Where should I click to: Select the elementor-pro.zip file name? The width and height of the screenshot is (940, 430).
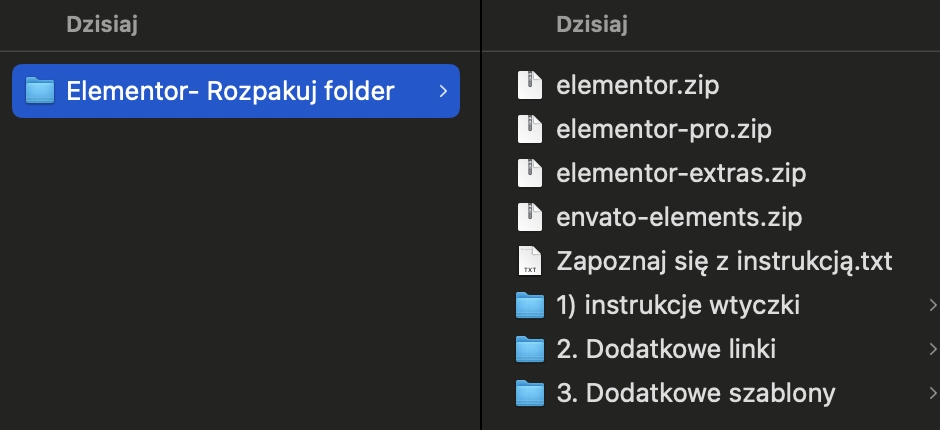coord(663,130)
